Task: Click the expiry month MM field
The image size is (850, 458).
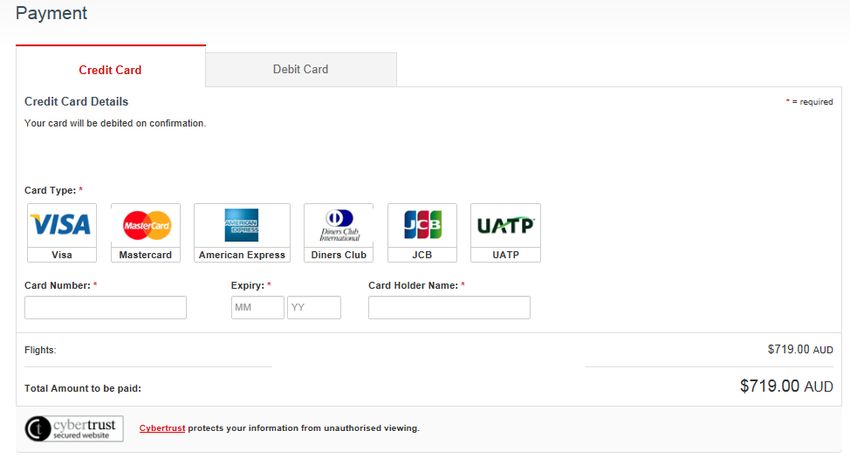Action: point(257,307)
